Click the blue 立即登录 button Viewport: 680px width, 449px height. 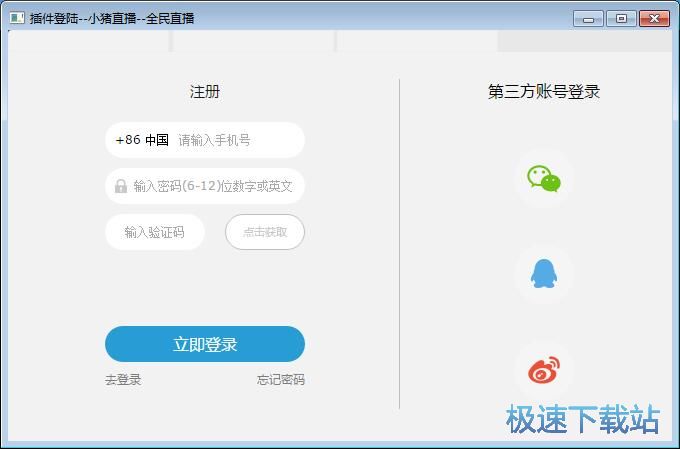pos(205,344)
